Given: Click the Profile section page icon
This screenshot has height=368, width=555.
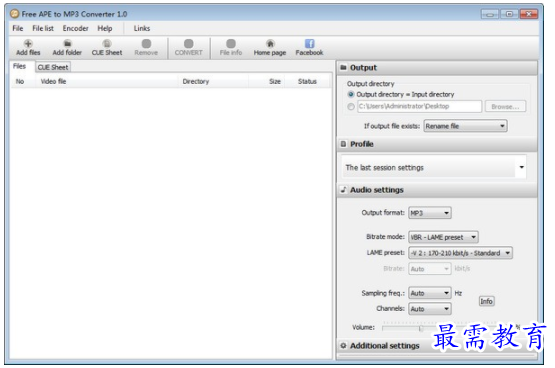Looking at the screenshot, I should pos(343,144).
